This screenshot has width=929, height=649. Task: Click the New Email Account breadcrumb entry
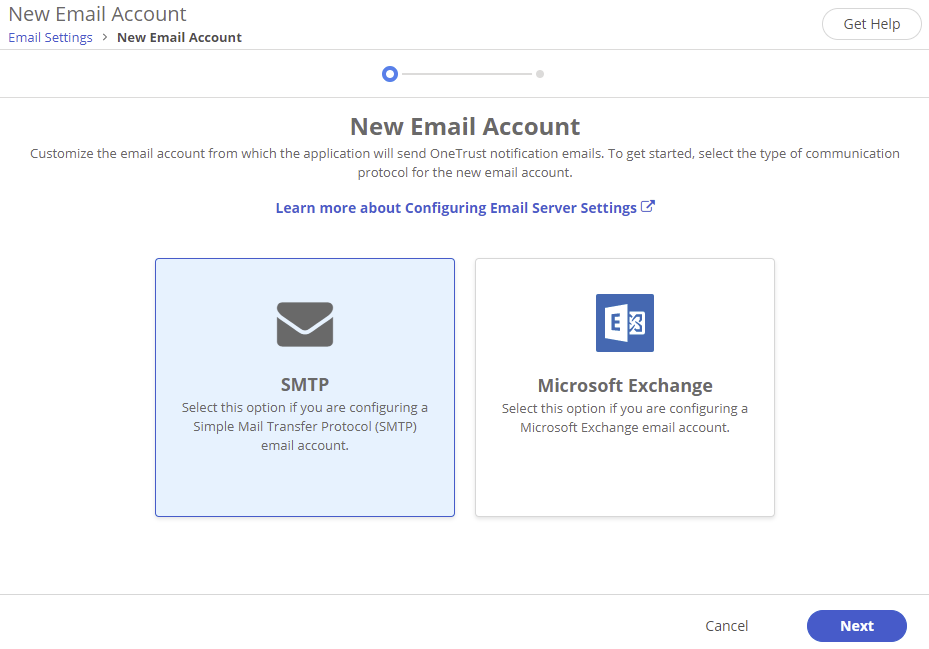point(179,37)
